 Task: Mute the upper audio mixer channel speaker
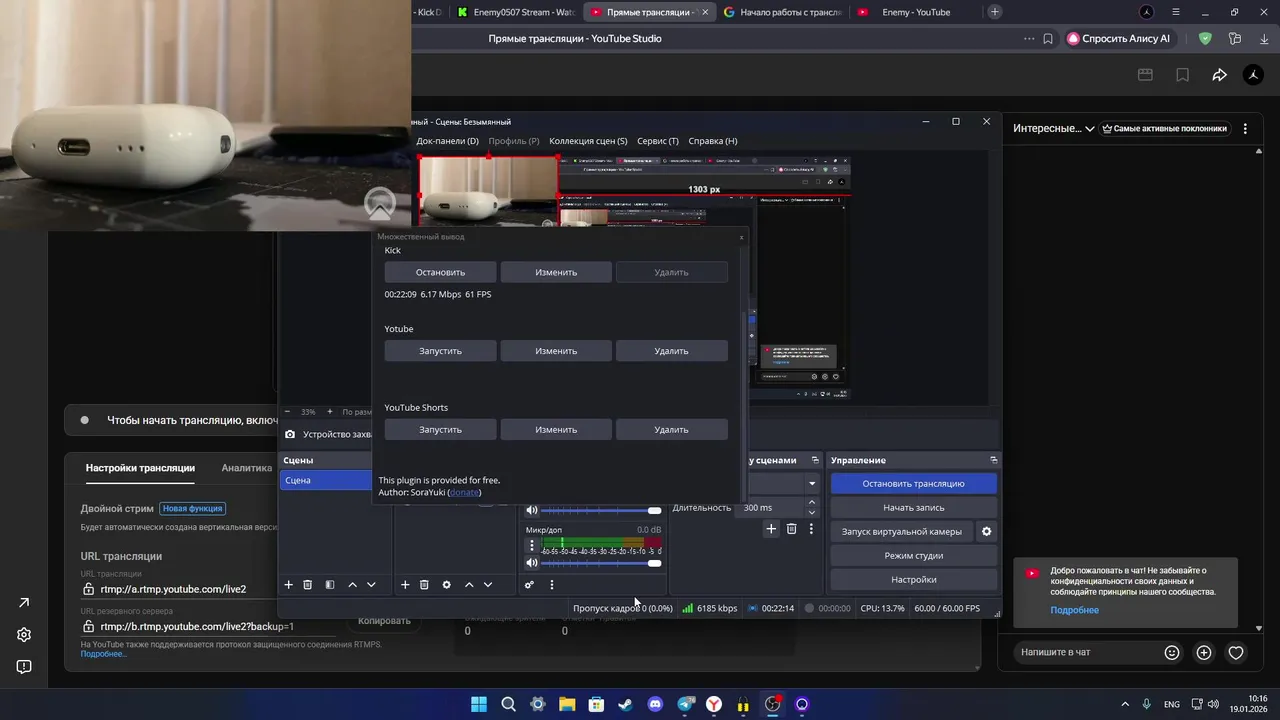click(x=532, y=510)
